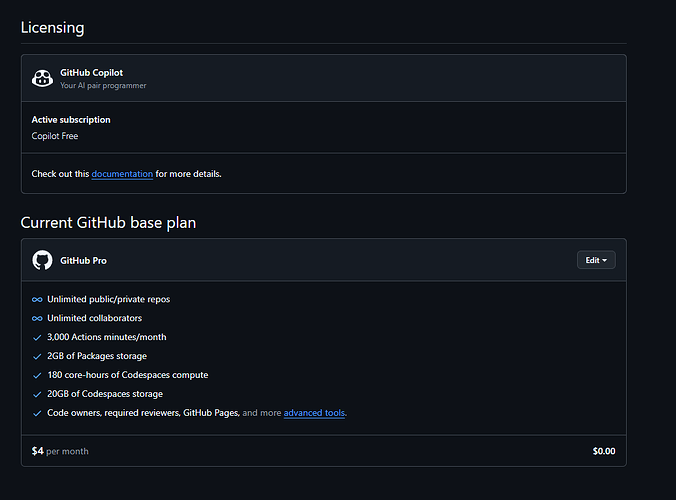Click checkmark next to Code owners line
The width and height of the screenshot is (676, 500).
37,413
